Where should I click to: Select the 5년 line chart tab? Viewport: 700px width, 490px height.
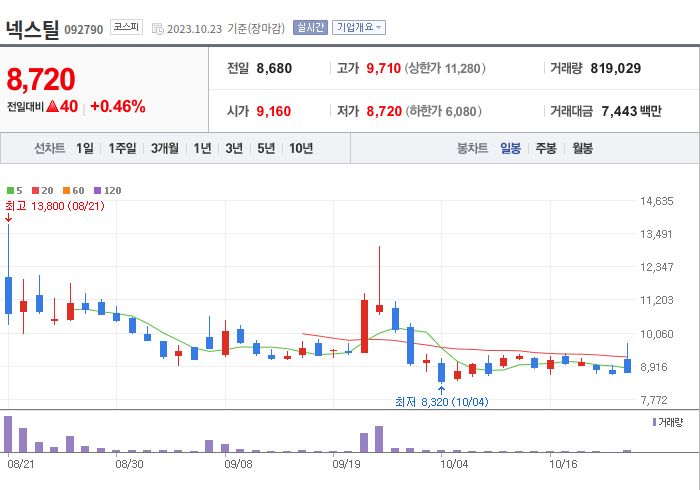pos(266,148)
